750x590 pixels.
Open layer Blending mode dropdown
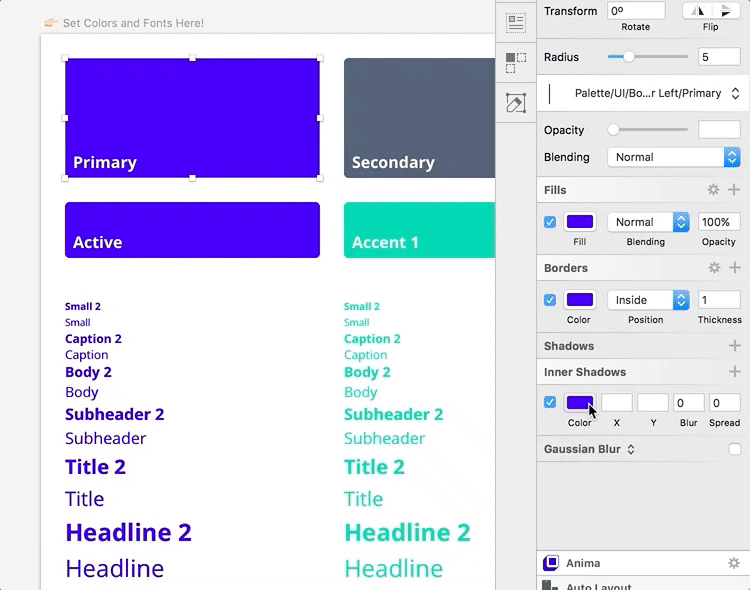coord(674,157)
